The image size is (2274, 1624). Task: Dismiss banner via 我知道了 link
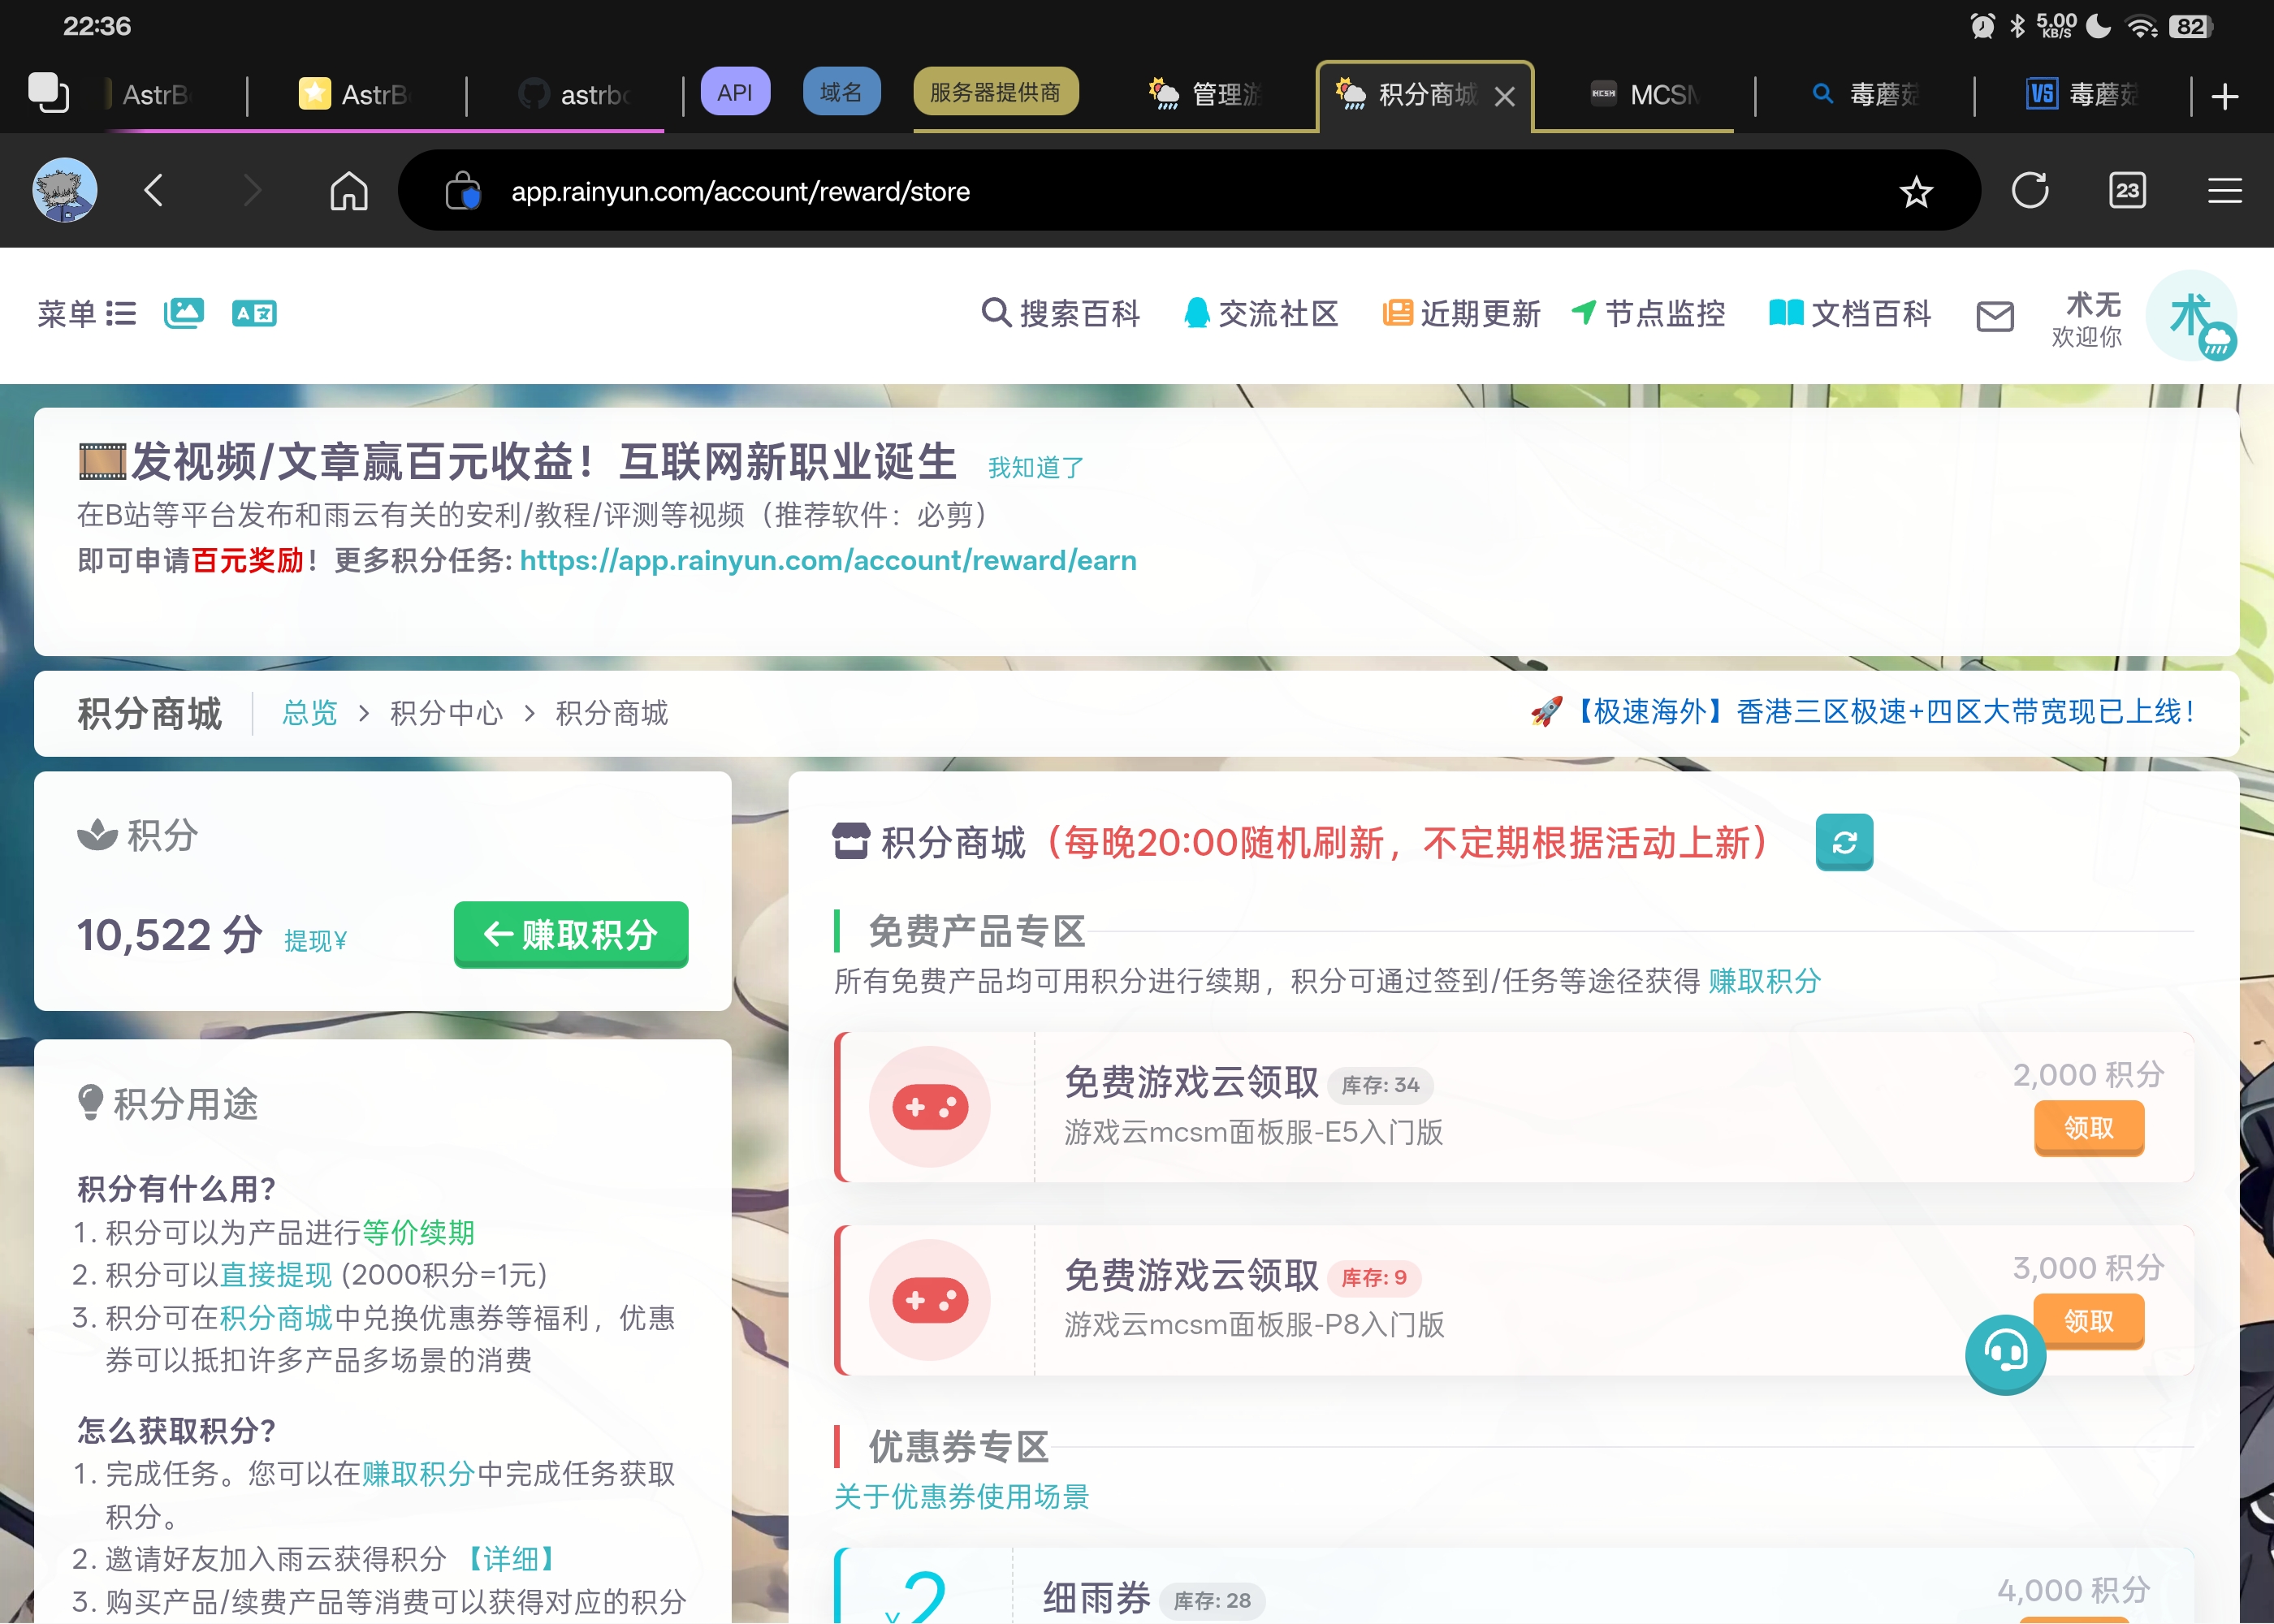point(1035,468)
